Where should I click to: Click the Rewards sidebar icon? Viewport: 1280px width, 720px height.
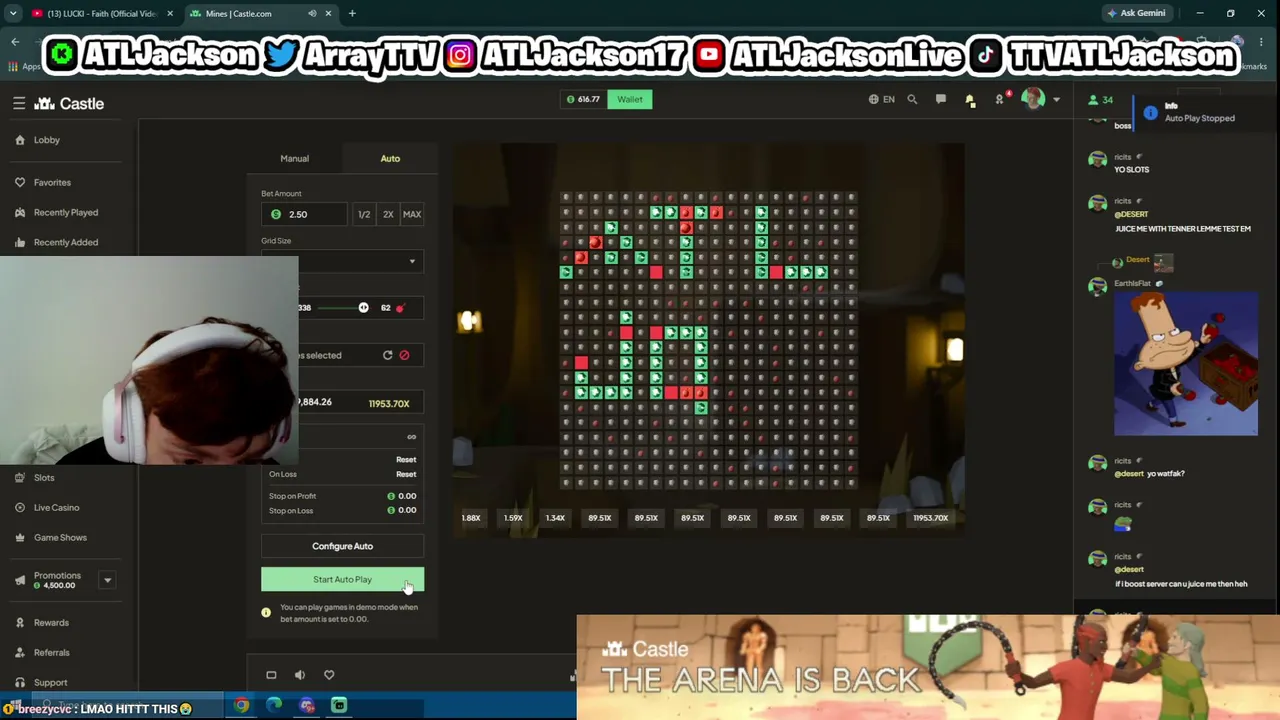20,622
